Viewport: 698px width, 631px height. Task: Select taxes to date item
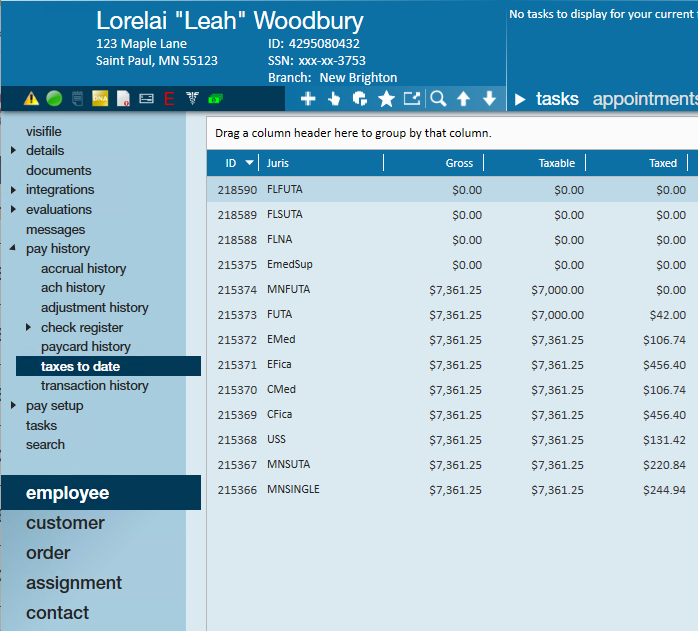pos(108,366)
